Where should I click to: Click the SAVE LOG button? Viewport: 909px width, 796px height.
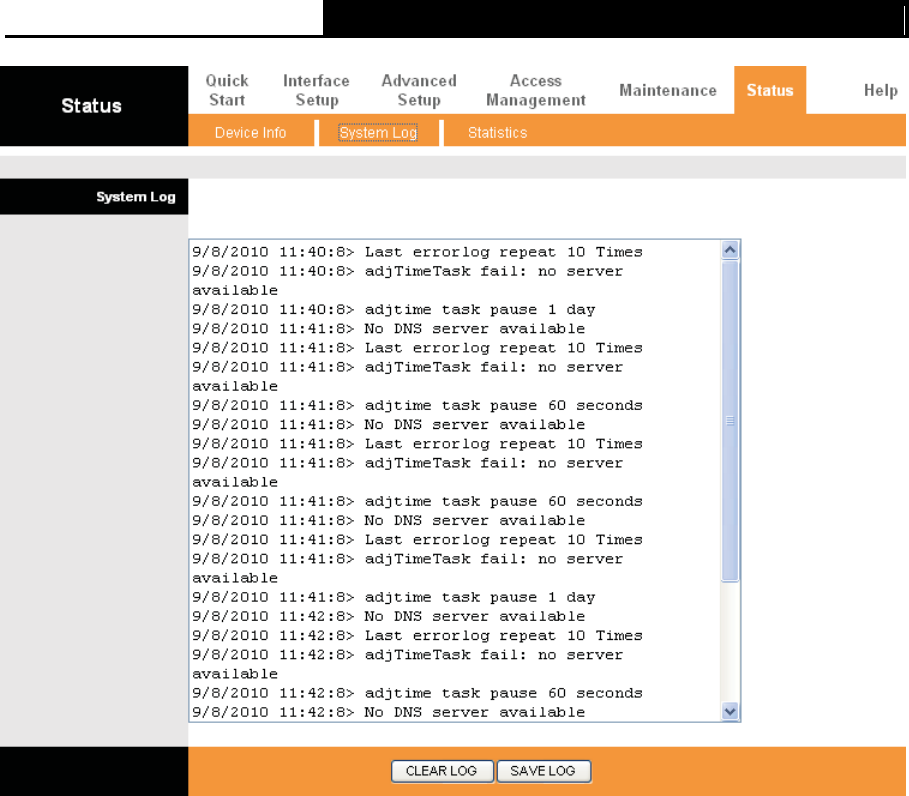tap(544, 771)
